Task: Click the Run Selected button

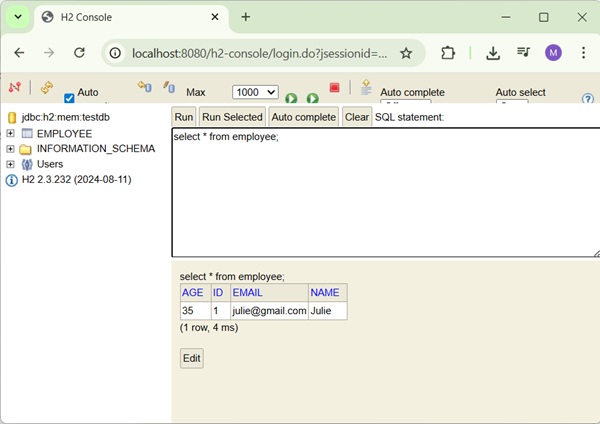Action: pyautogui.click(x=232, y=117)
